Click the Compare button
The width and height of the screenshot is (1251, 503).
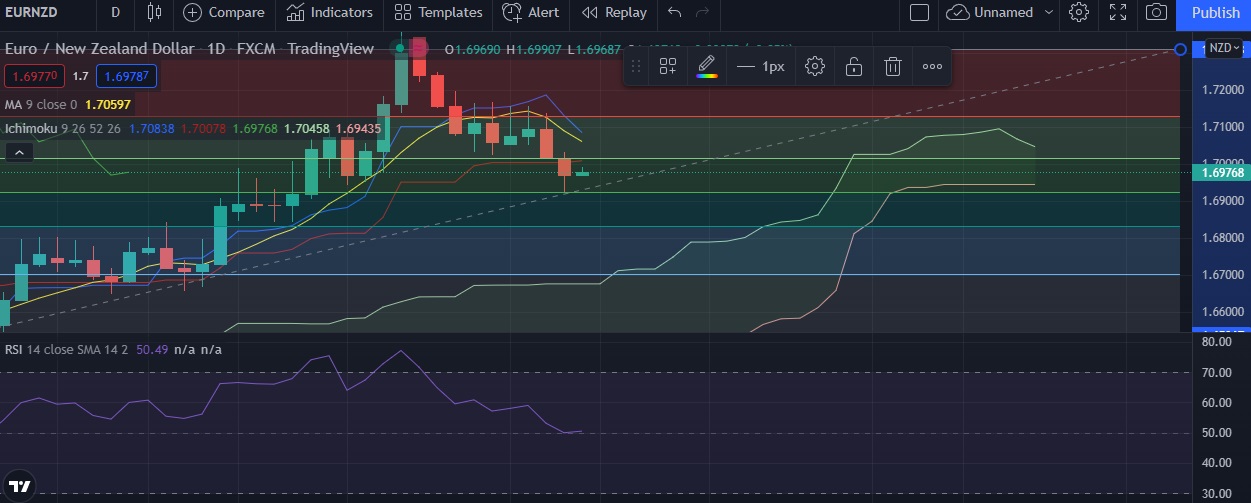click(225, 12)
